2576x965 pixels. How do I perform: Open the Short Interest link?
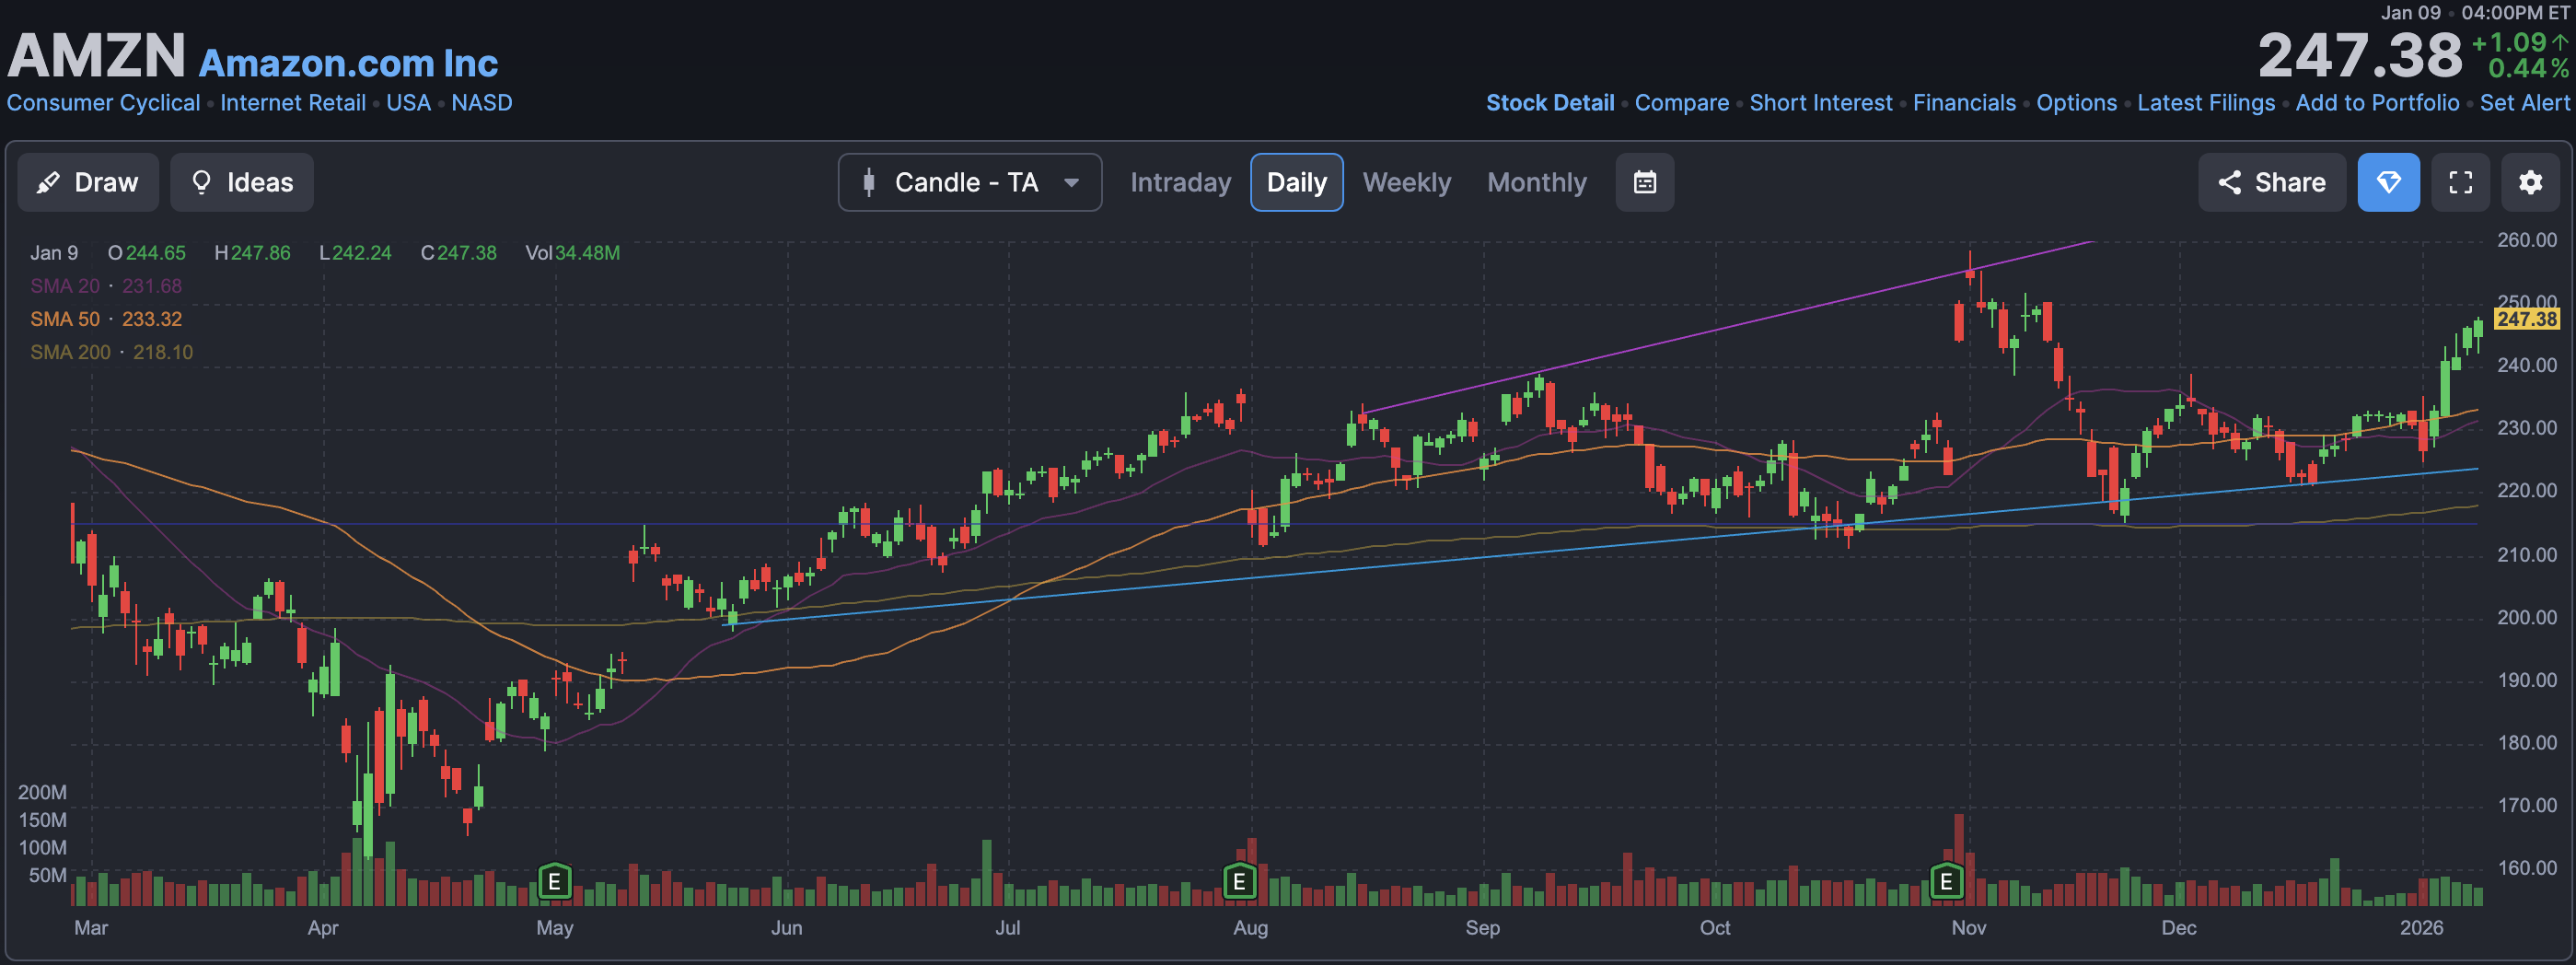[1821, 103]
